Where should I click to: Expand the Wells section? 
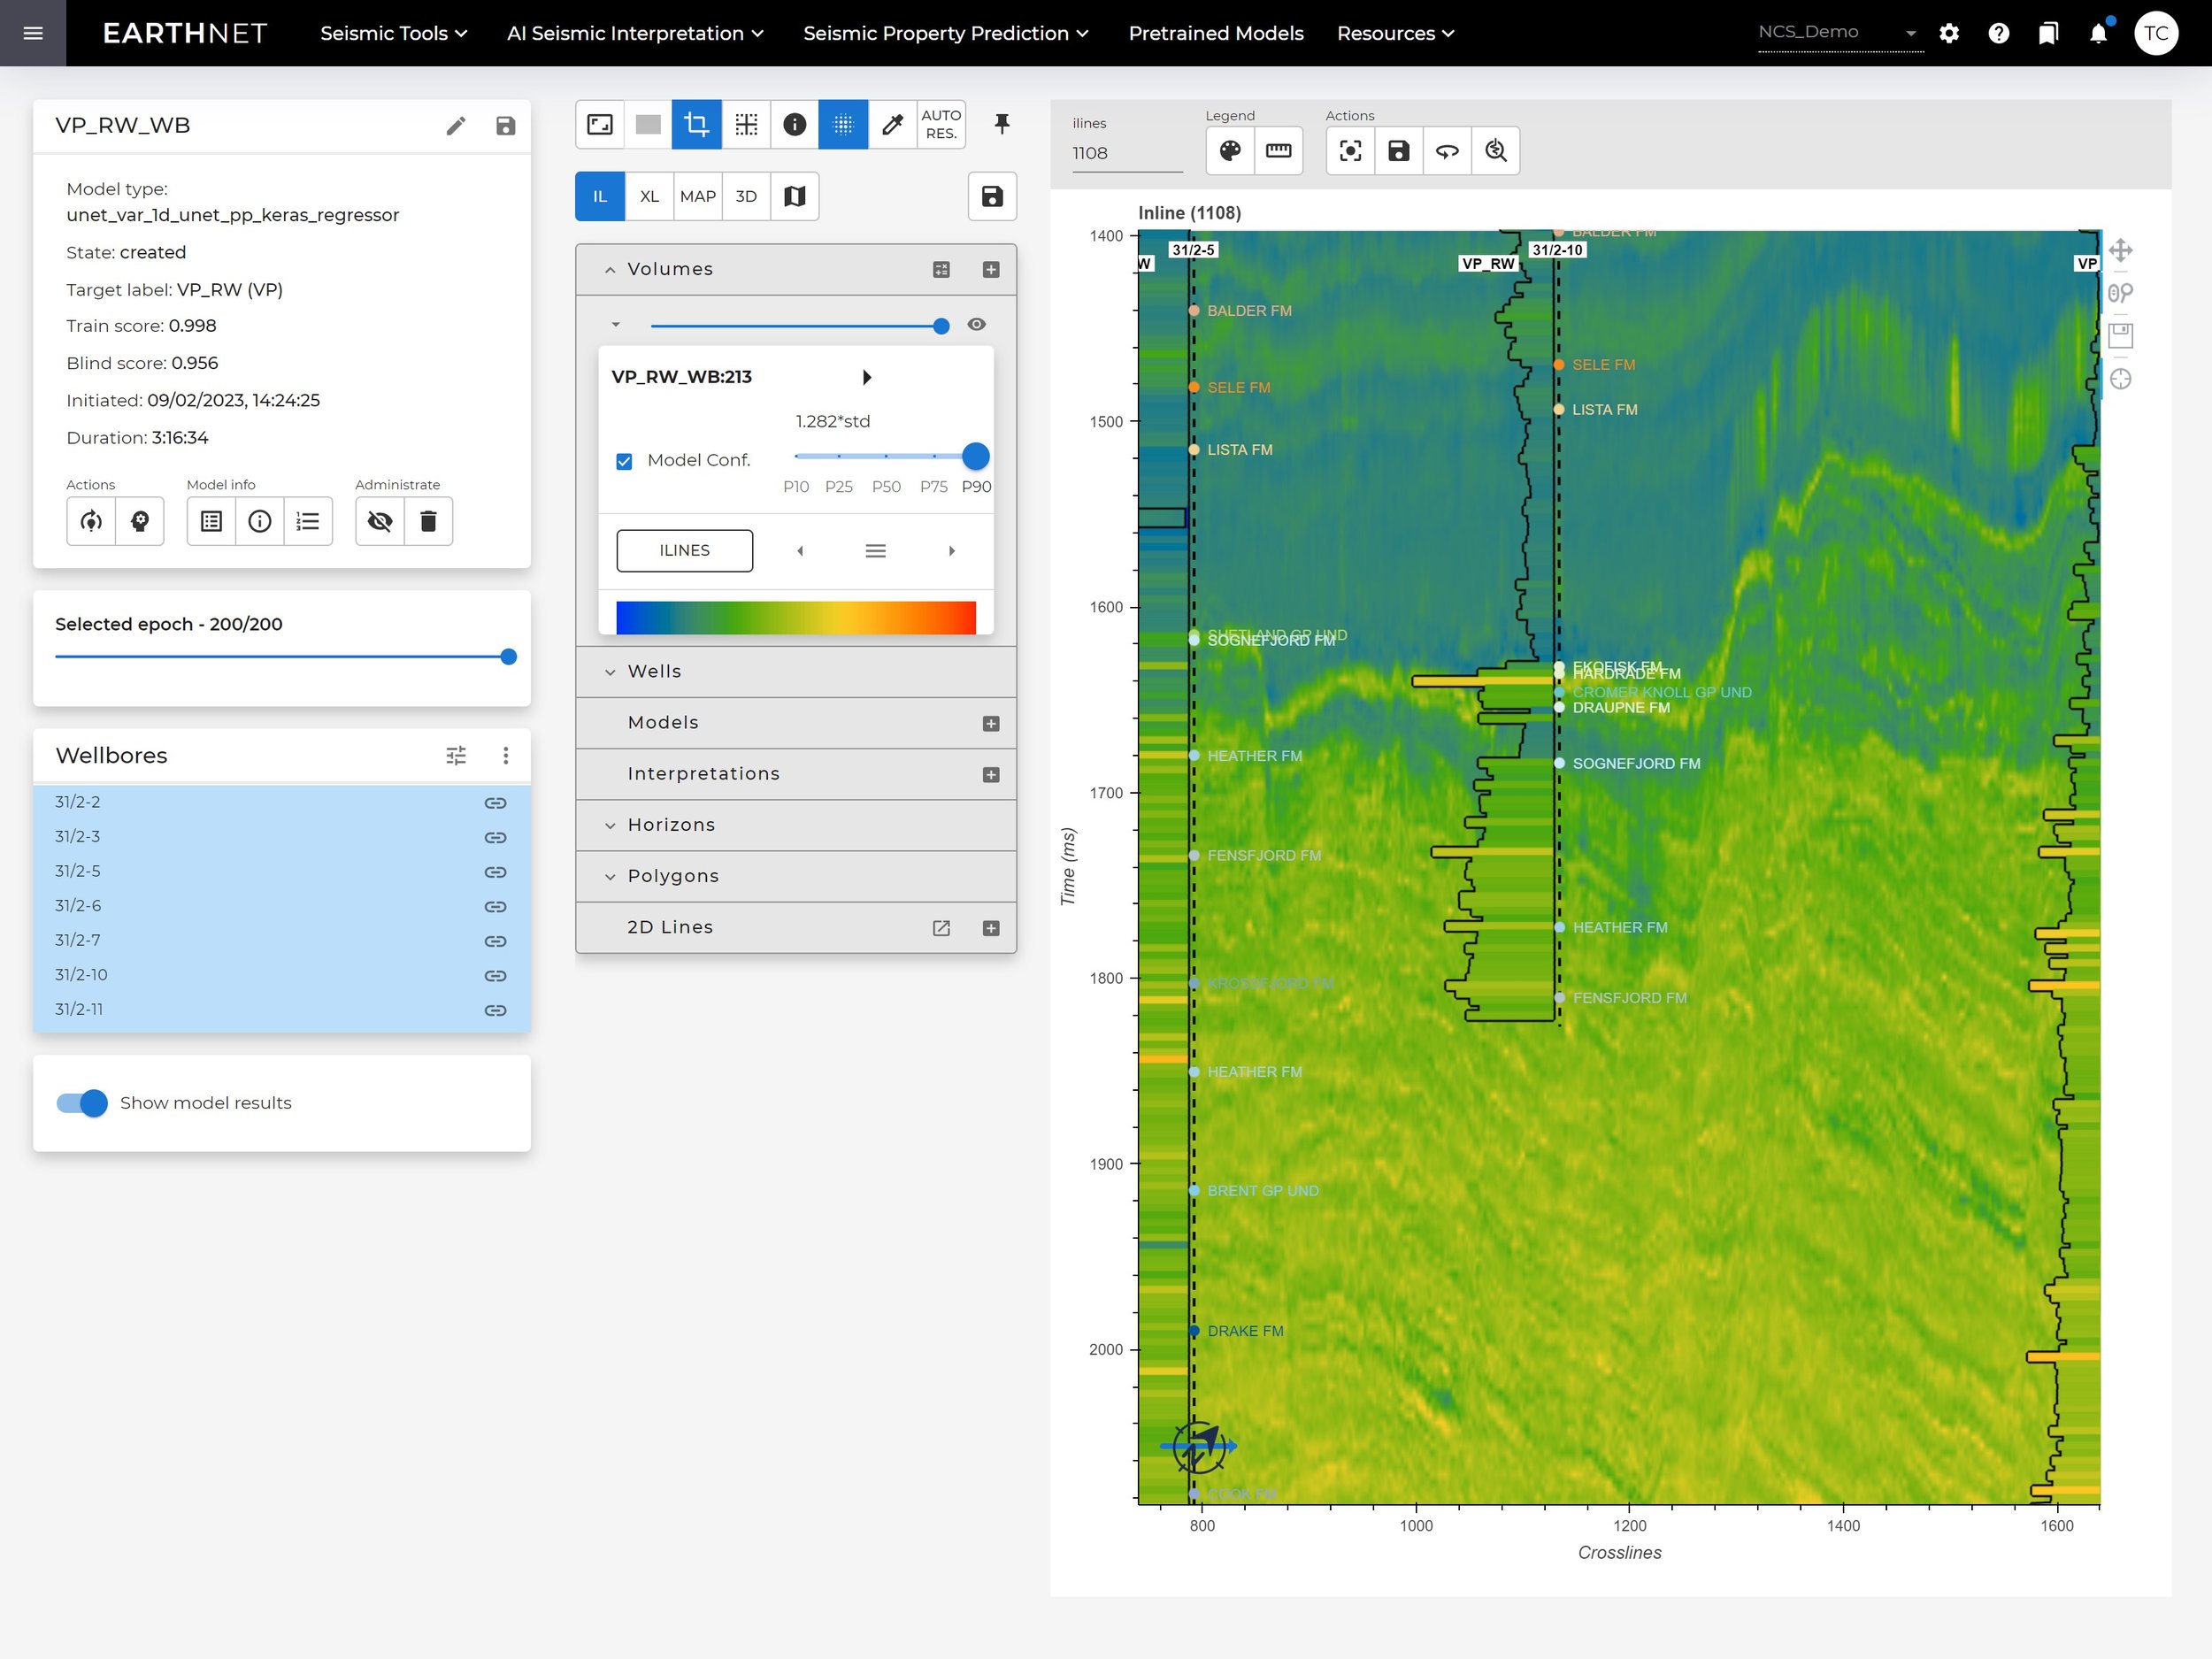click(x=611, y=671)
